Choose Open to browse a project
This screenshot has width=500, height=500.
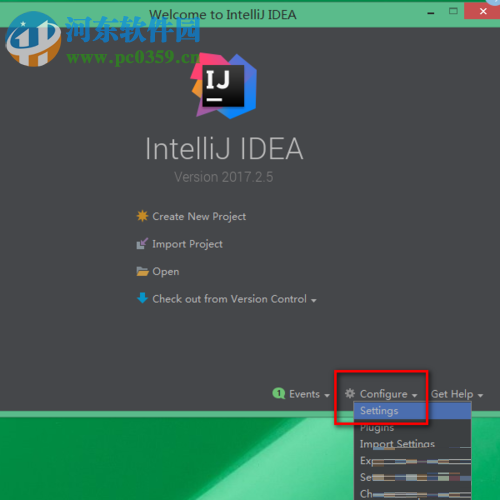[x=166, y=272]
